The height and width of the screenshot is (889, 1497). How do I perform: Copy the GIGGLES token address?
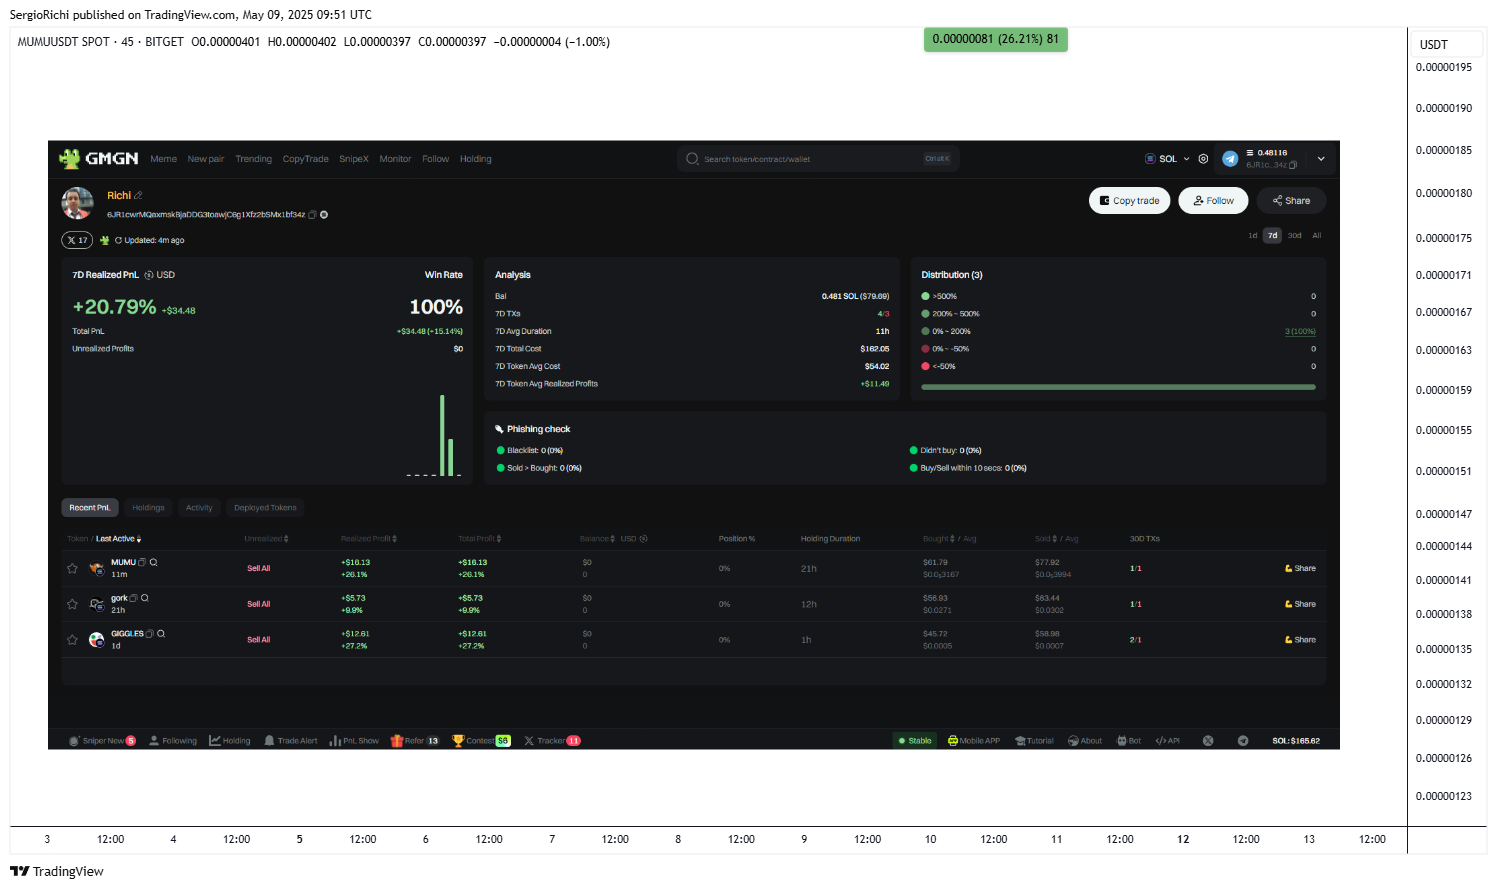149,634
